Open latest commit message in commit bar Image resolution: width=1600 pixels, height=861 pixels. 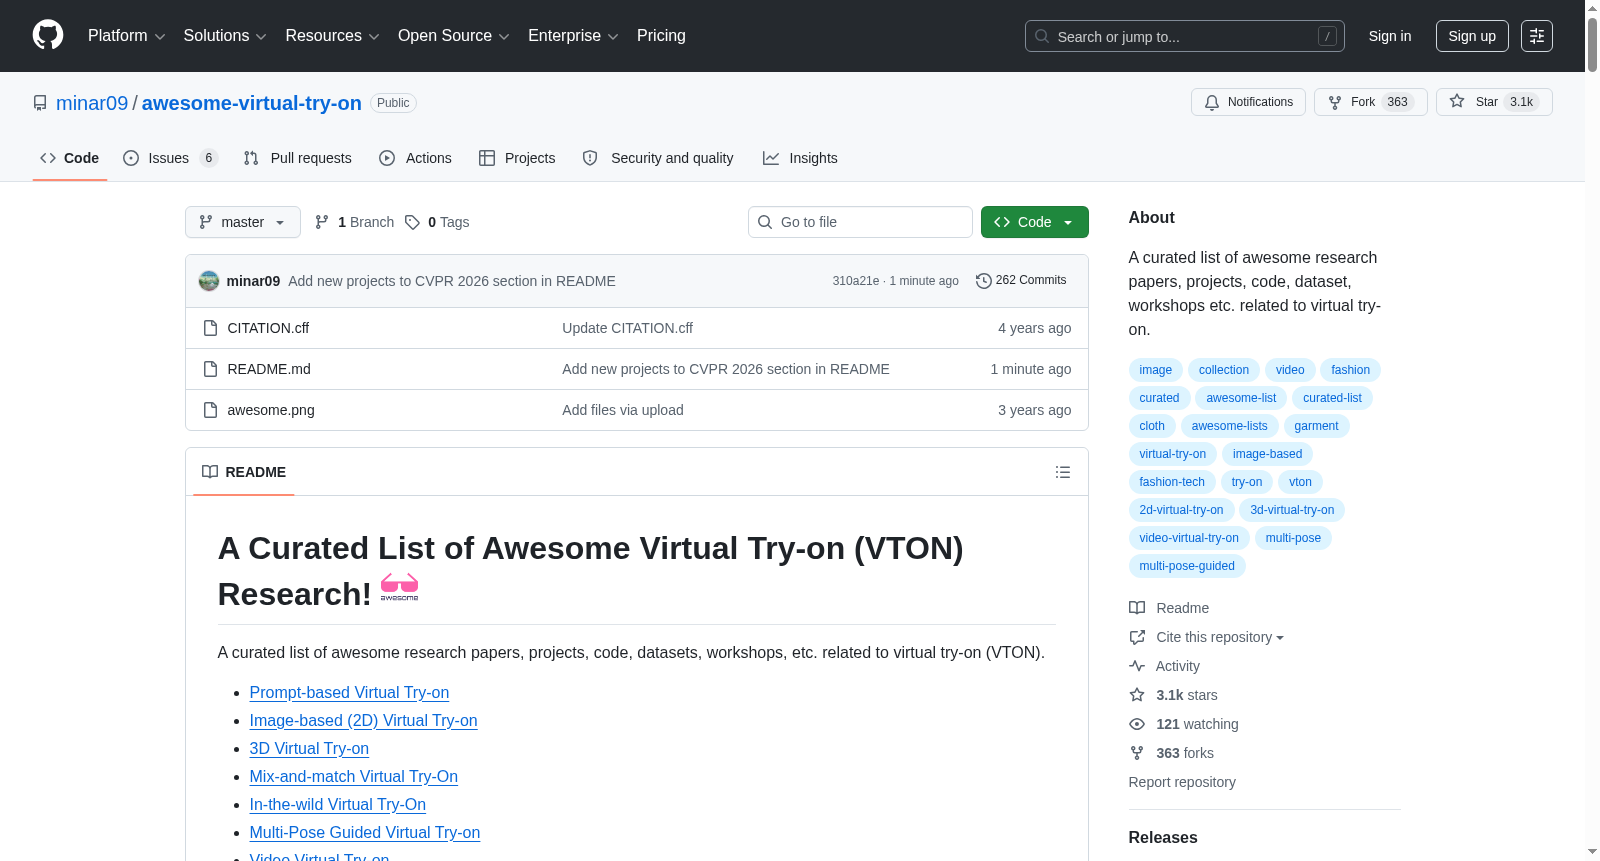(452, 281)
